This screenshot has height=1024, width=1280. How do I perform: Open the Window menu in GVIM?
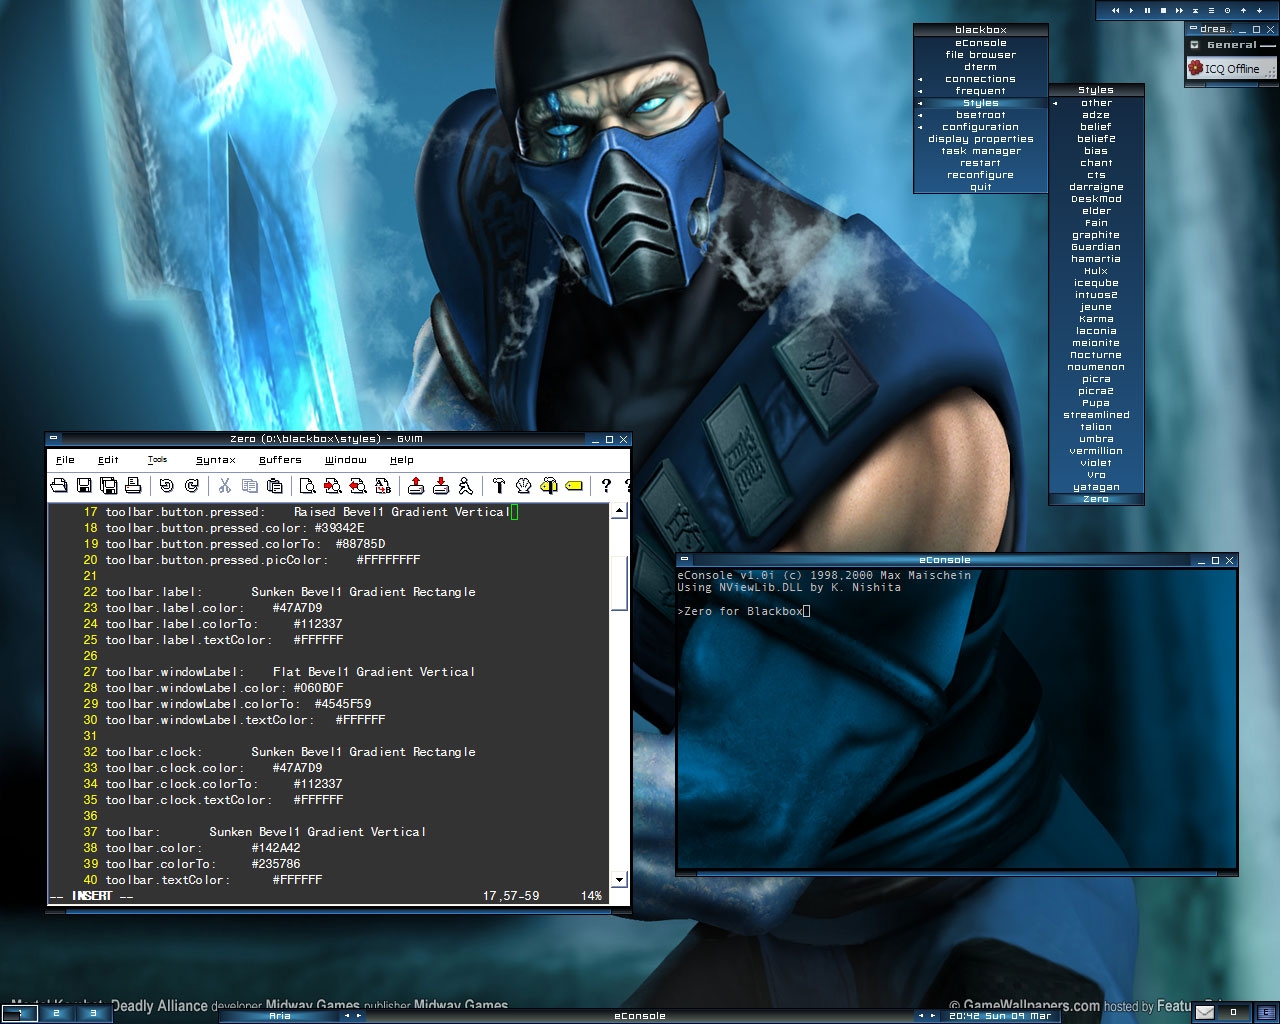[345, 460]
